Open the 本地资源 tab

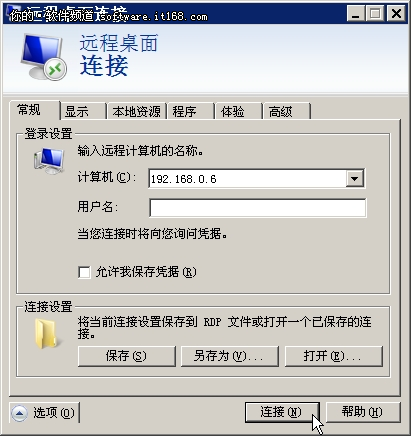coord(137,111)
